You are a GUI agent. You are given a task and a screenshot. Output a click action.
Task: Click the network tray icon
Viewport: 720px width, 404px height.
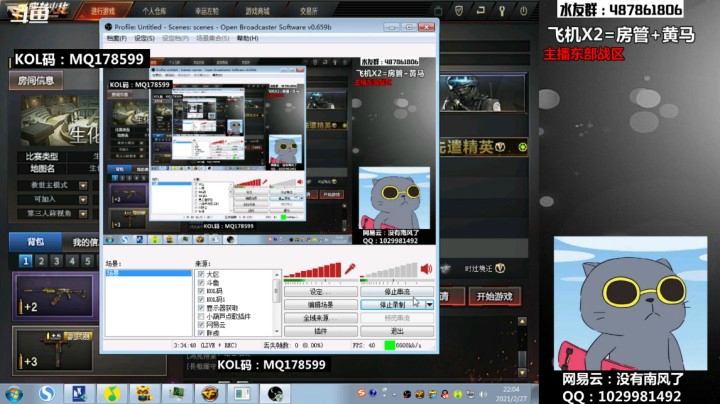(470, 394)
